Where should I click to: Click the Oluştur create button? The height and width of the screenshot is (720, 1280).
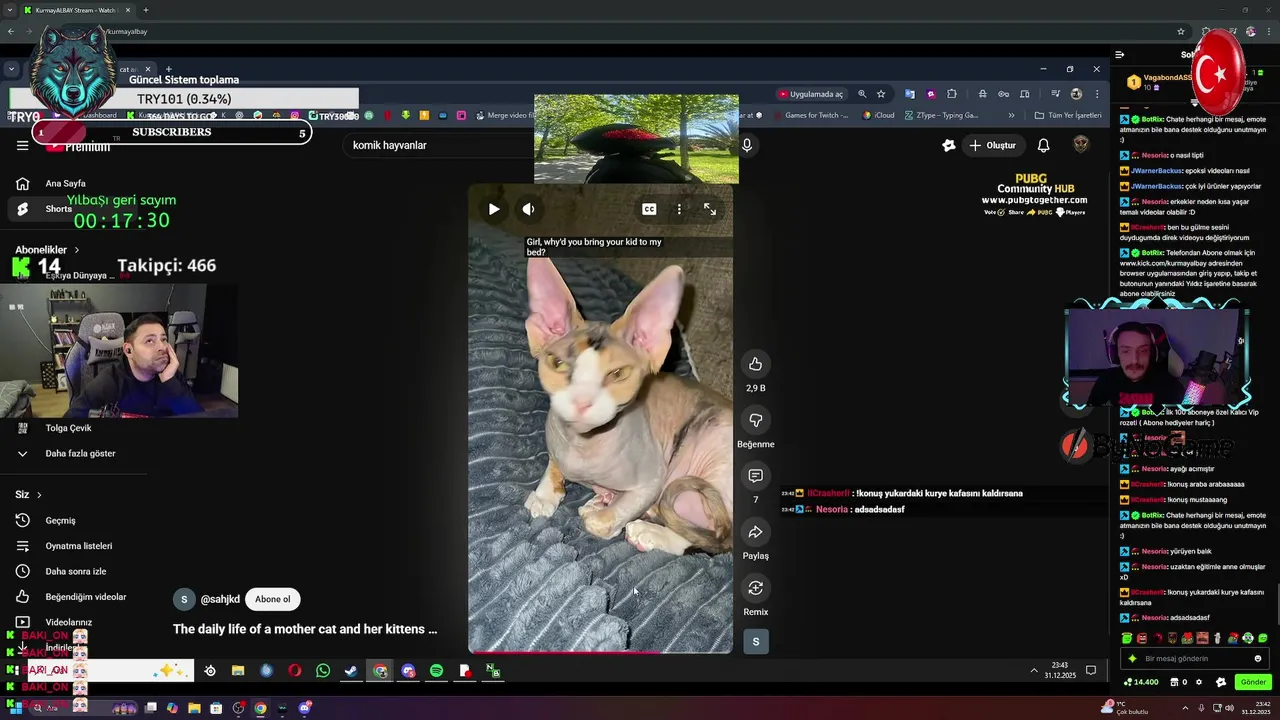pos(992,145)
